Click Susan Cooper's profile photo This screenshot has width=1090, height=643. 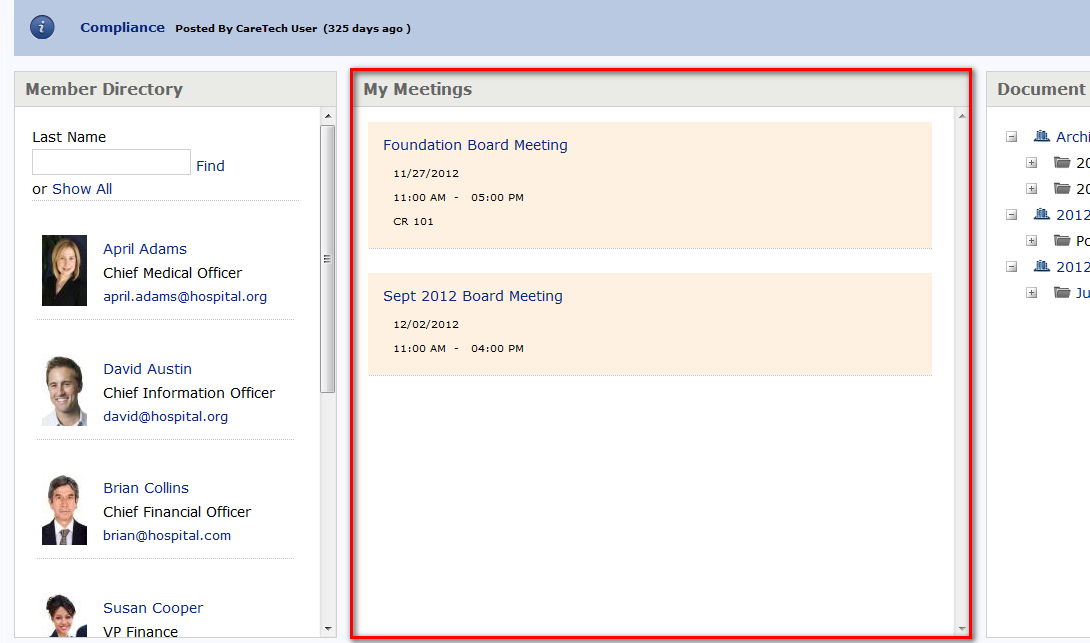point(64,617)
